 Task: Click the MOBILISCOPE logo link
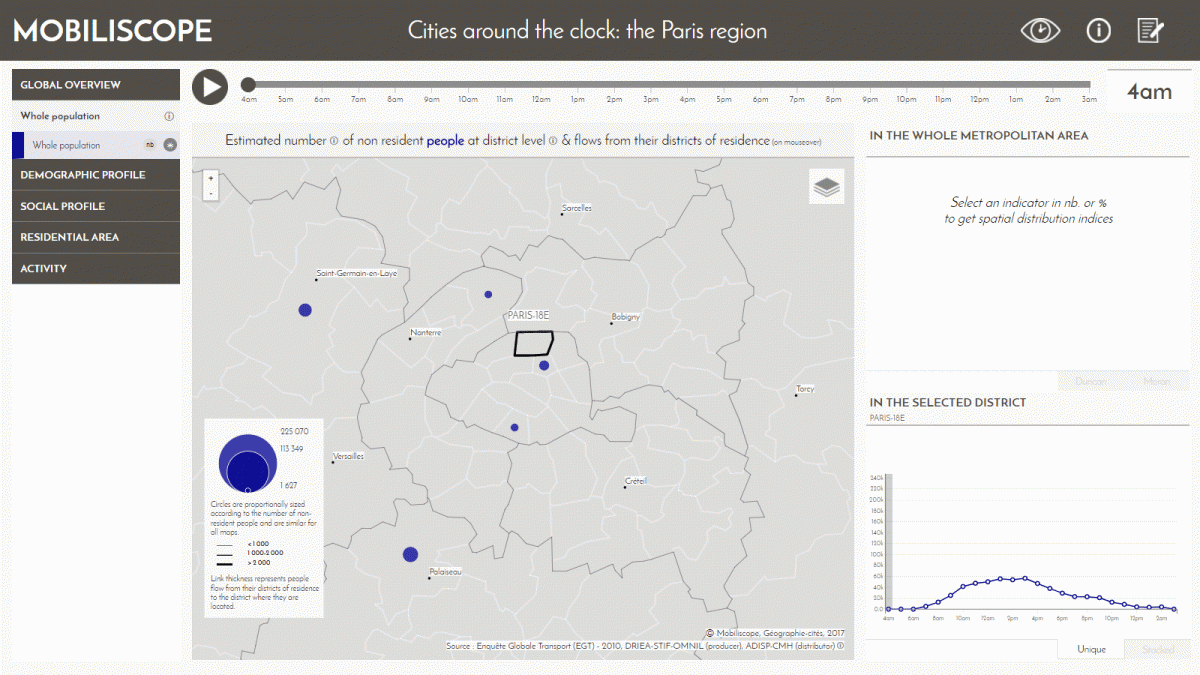[x=112, y=30]
